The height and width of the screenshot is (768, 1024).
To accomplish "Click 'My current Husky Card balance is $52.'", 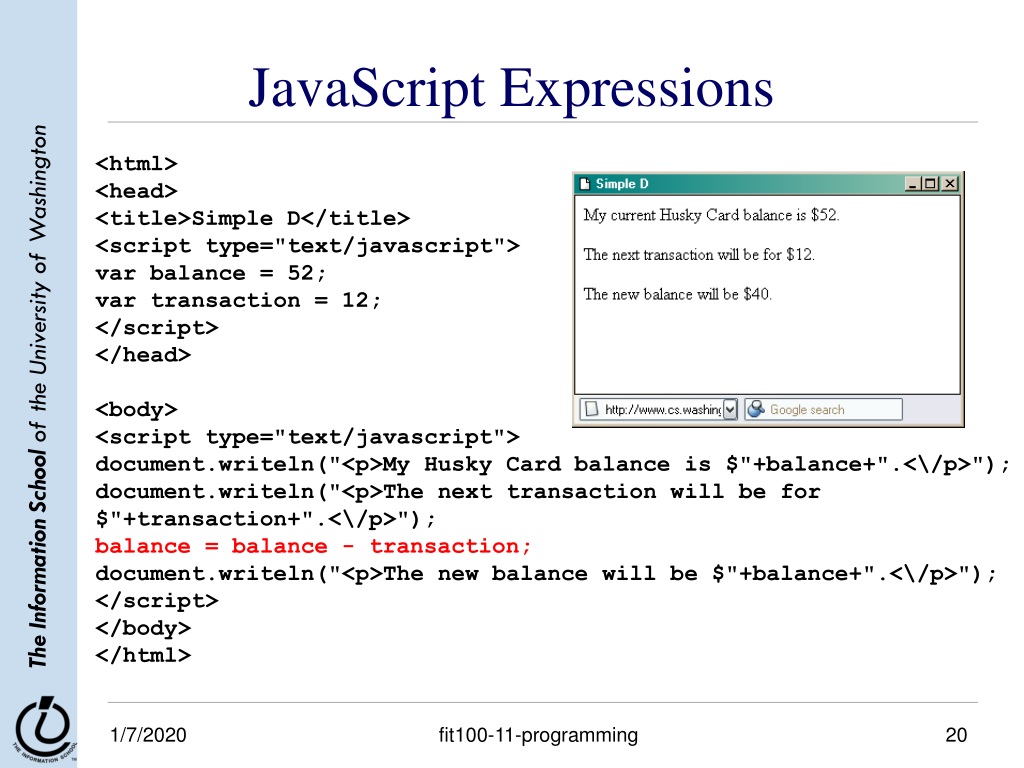I will [711, 215].
